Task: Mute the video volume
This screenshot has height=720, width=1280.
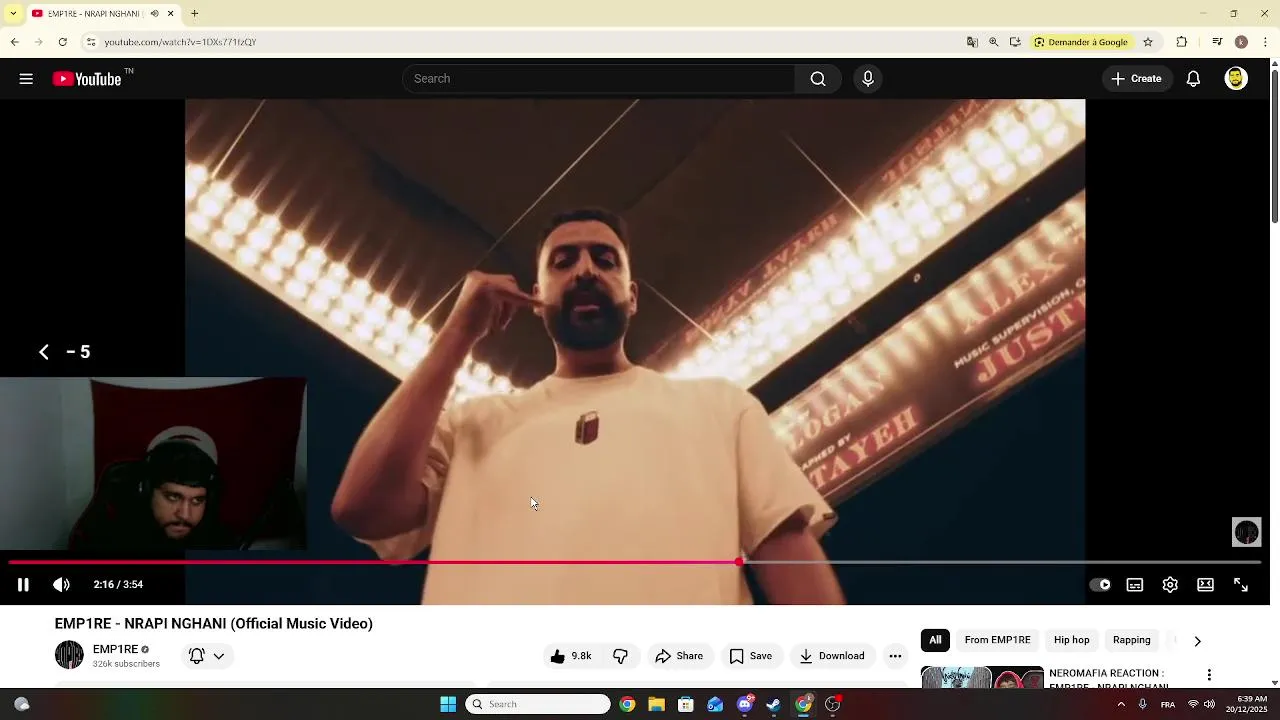Action: tap(61, 585)
